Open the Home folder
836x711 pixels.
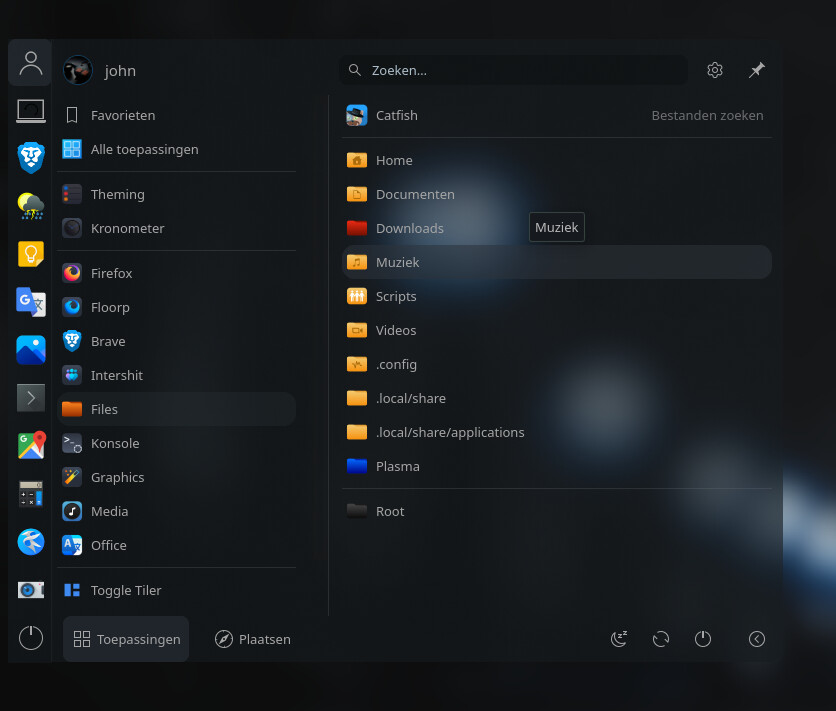point(557,160)
